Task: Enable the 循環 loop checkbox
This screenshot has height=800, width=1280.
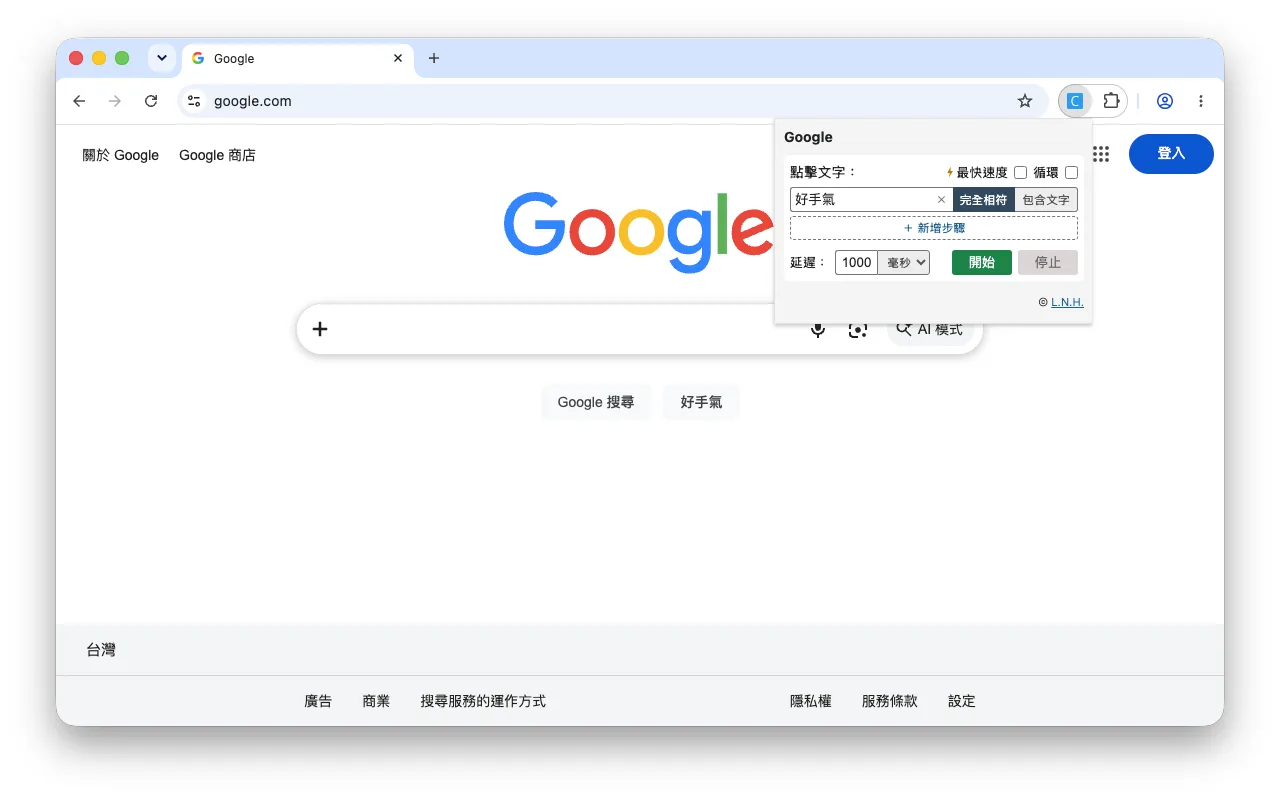Action: (x=1071, y=172)
